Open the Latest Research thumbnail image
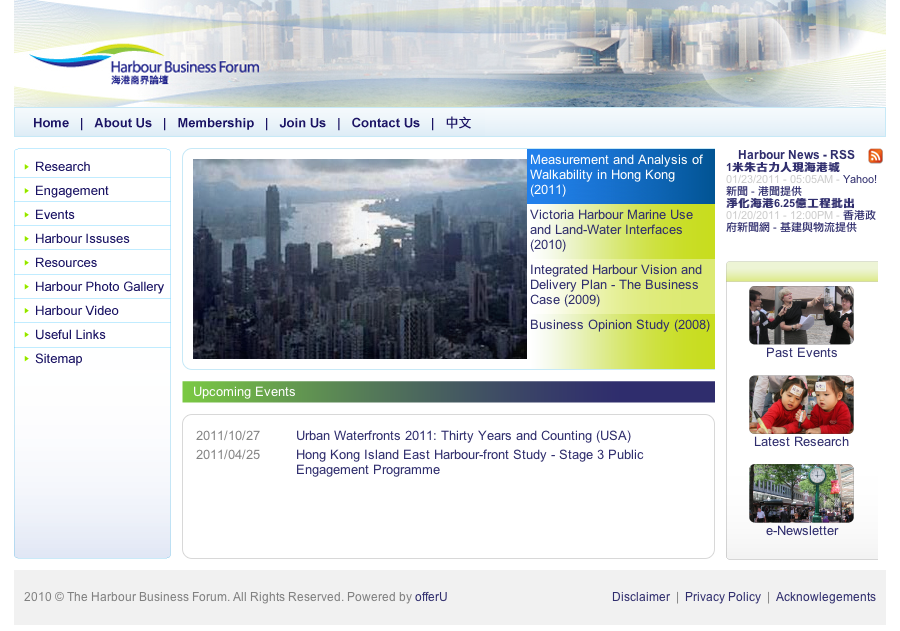Image resolution: width=900 pixels, height=631 pixels. point(801,404)
